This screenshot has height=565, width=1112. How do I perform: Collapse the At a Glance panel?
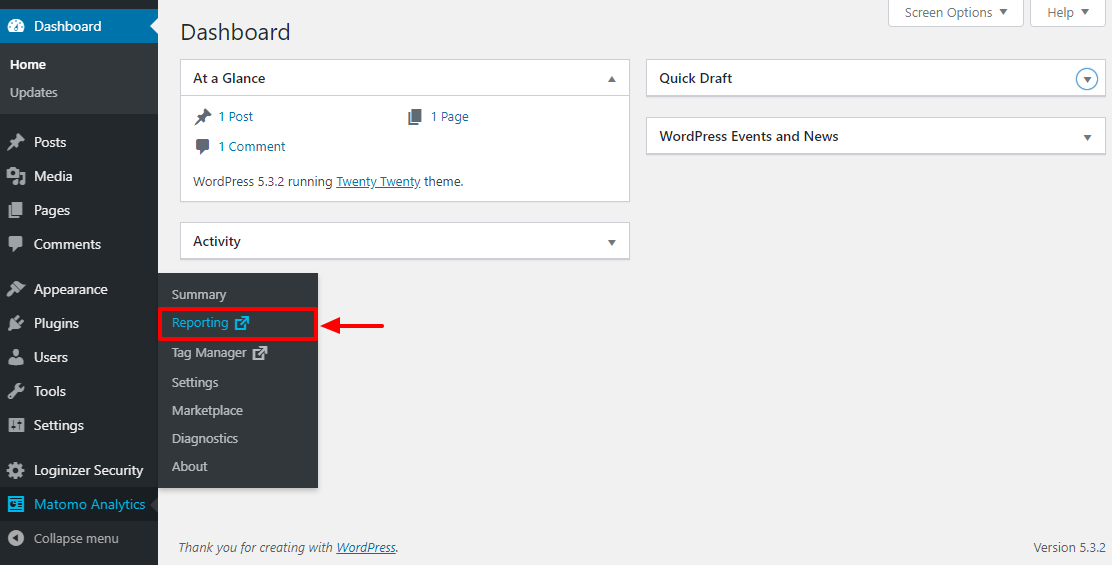click(612, 79)
